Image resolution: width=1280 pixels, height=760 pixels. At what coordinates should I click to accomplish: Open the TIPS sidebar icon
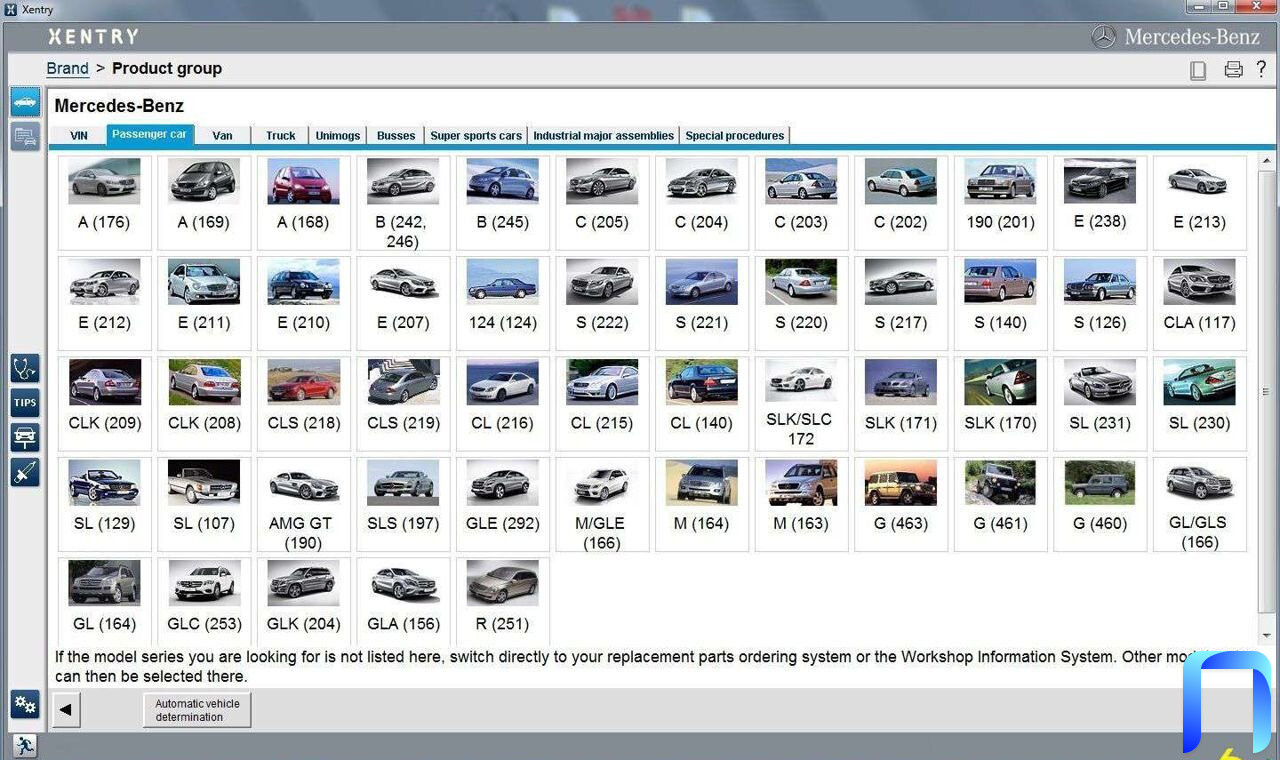25,403
